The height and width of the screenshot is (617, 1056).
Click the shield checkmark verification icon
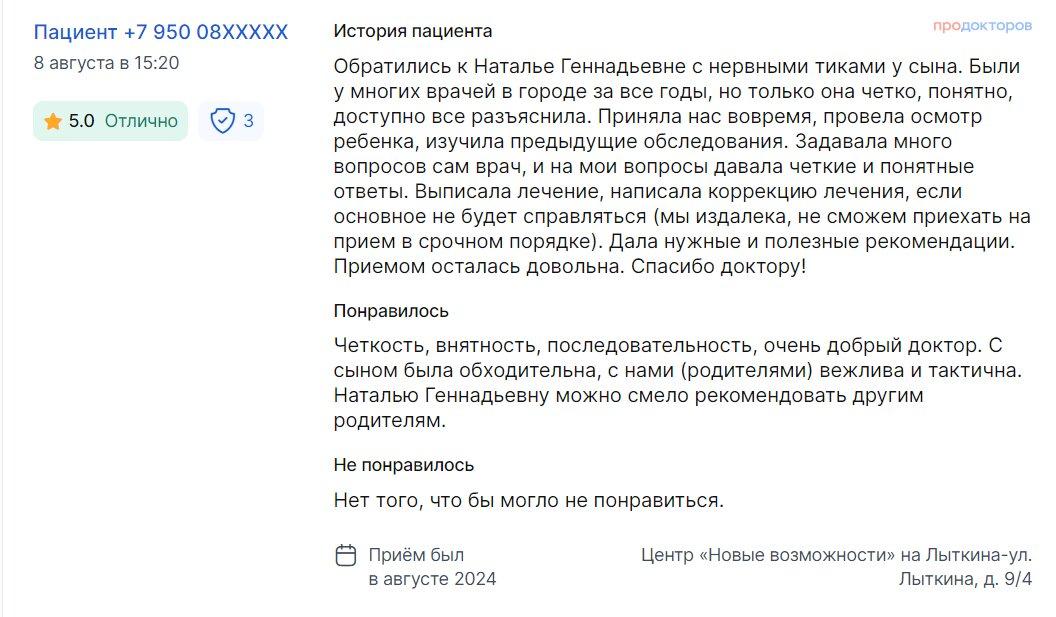(222, 121)
